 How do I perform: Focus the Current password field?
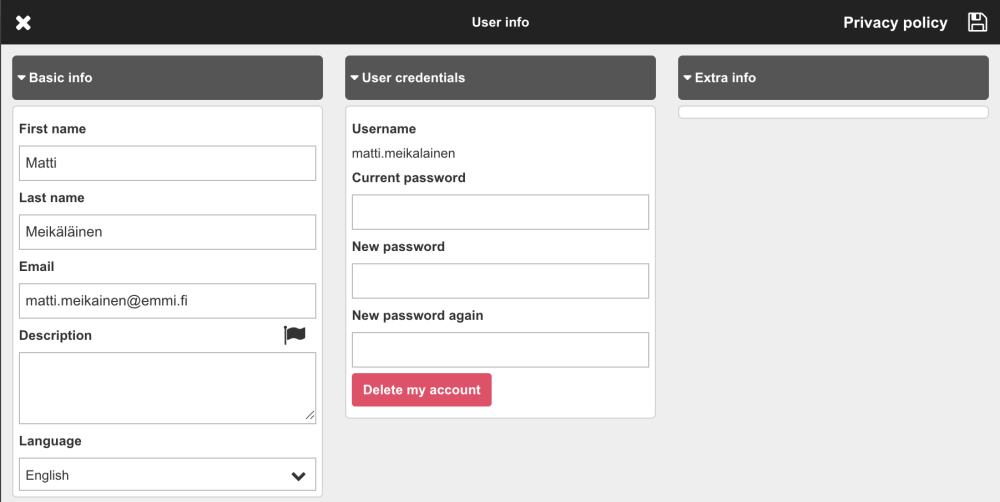pyautogui.click(x=500, y=212)
